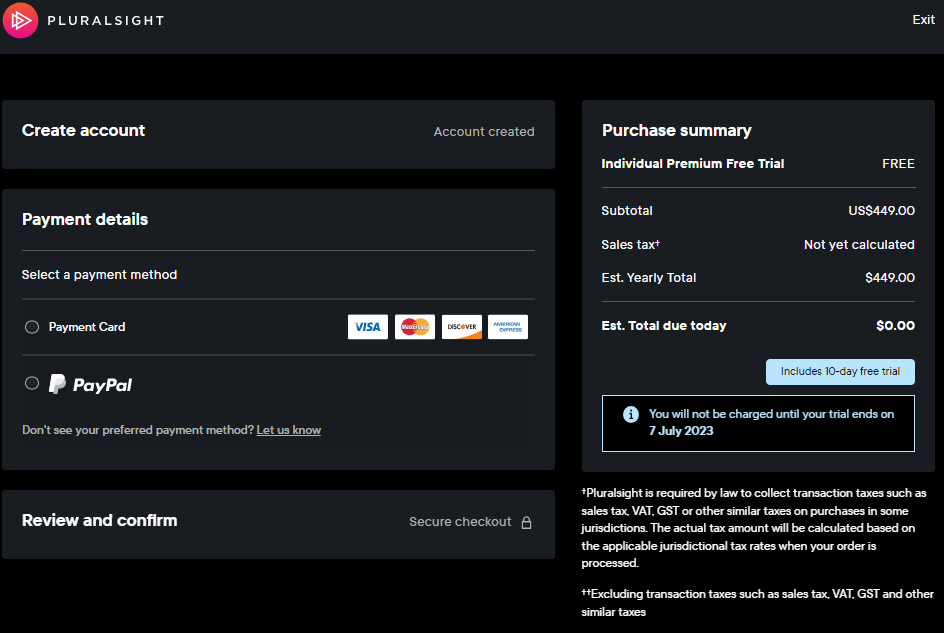Image resolution: width=944 pixels, height=633 pixels.
Task: Click the 'Sales tax' label
Action: pos(630,245)
